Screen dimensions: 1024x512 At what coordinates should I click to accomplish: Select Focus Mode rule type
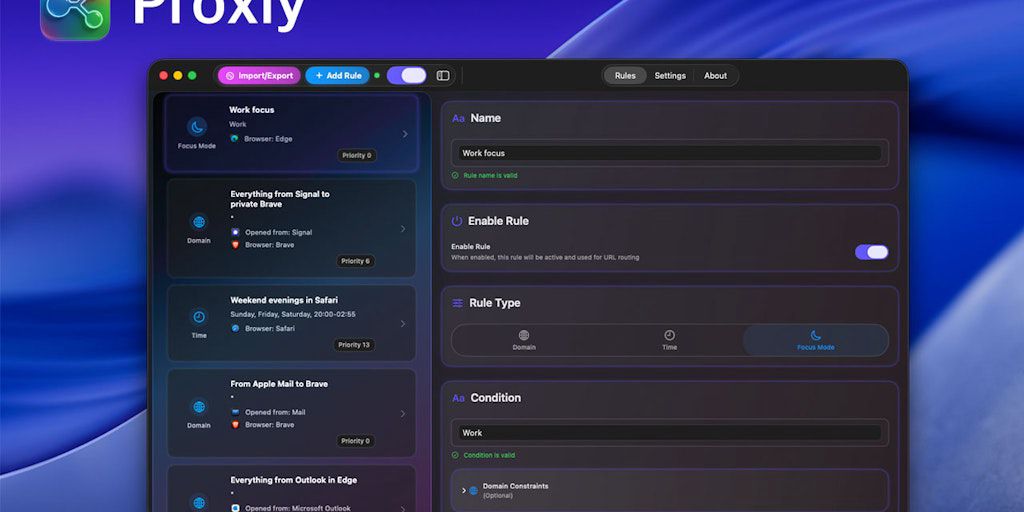click(x=816, y=340)
